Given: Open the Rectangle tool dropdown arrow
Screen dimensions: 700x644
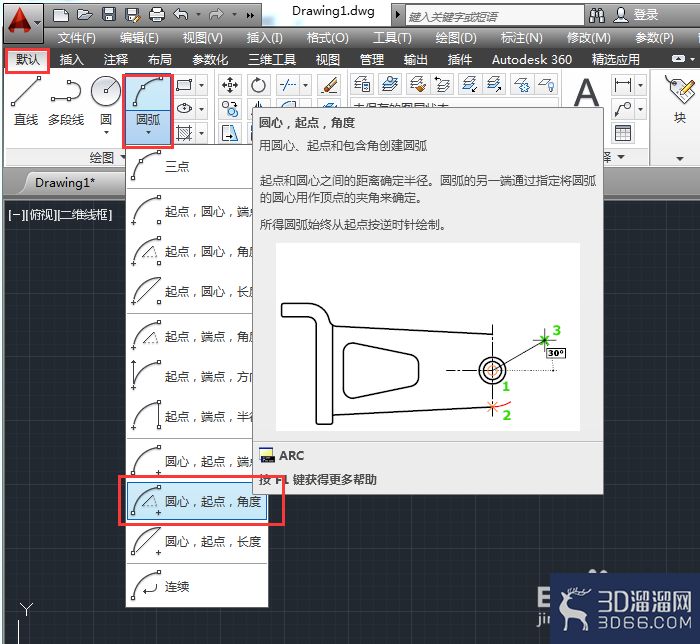Looking at the screenshot, I should [x=201, y=85].
